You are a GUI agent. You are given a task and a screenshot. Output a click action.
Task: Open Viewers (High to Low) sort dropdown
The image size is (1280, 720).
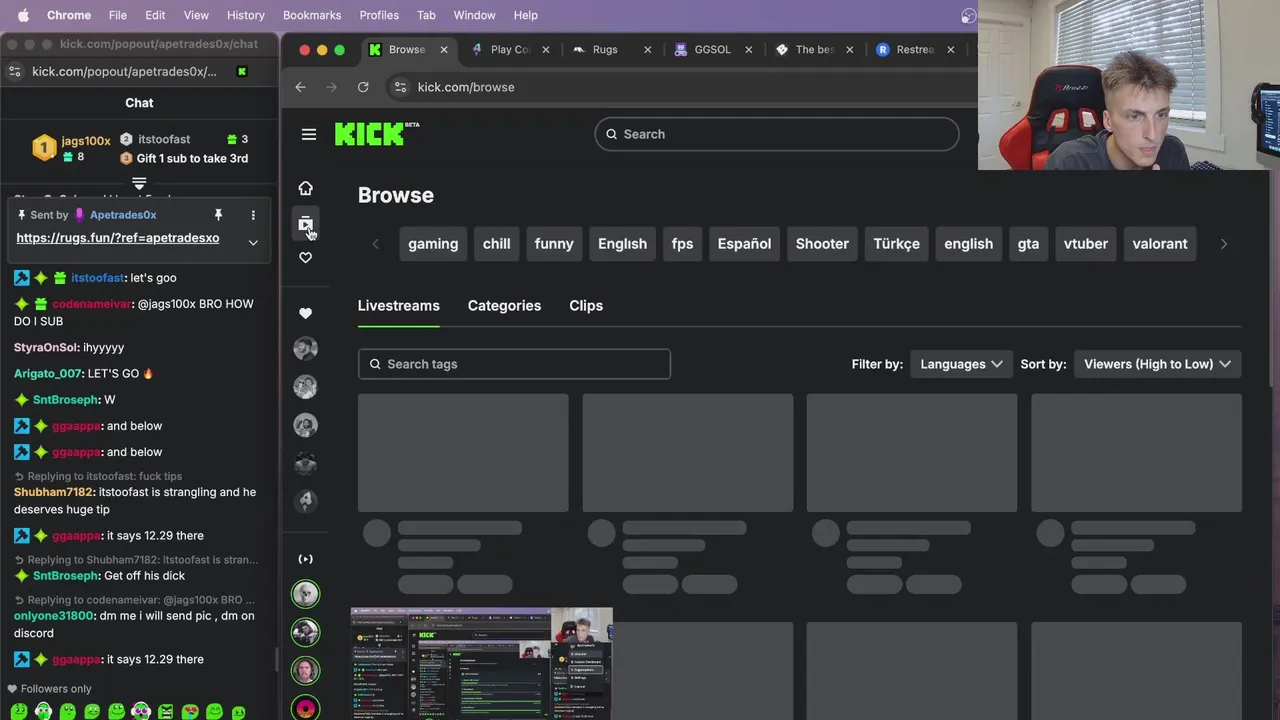(x=1157, y=364)
